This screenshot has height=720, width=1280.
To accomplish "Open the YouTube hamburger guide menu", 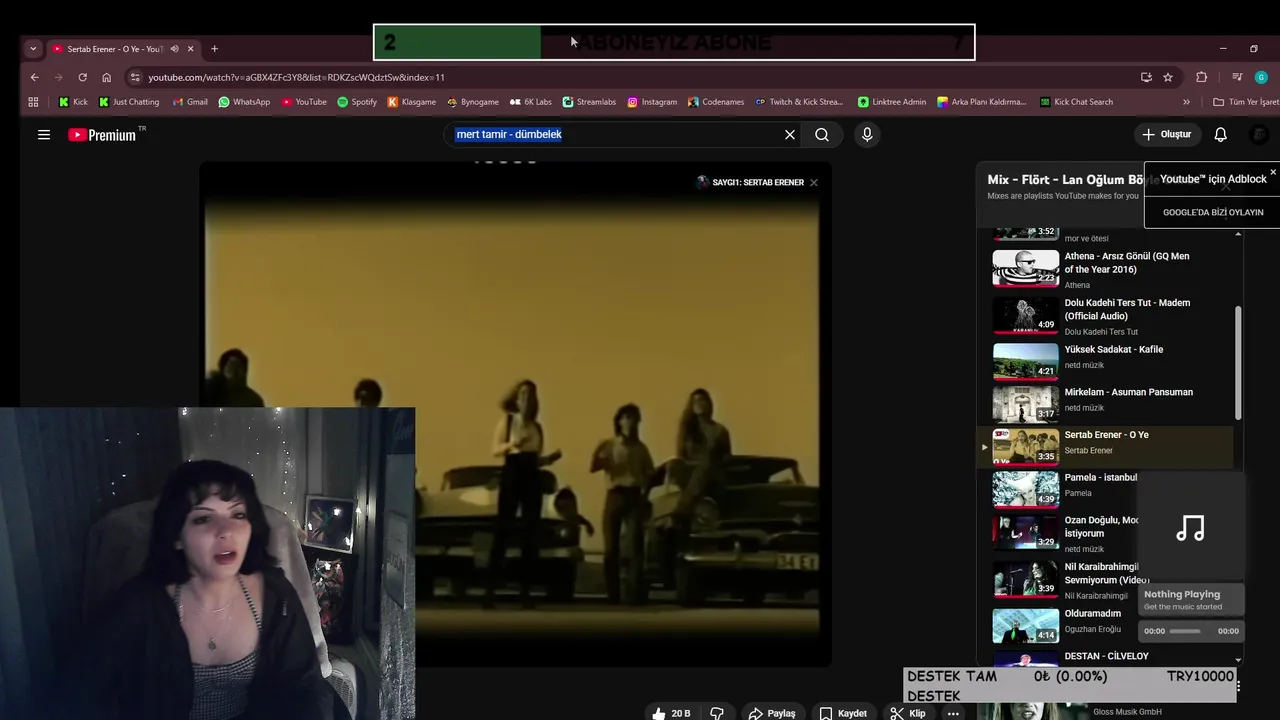I will [44, 134].
